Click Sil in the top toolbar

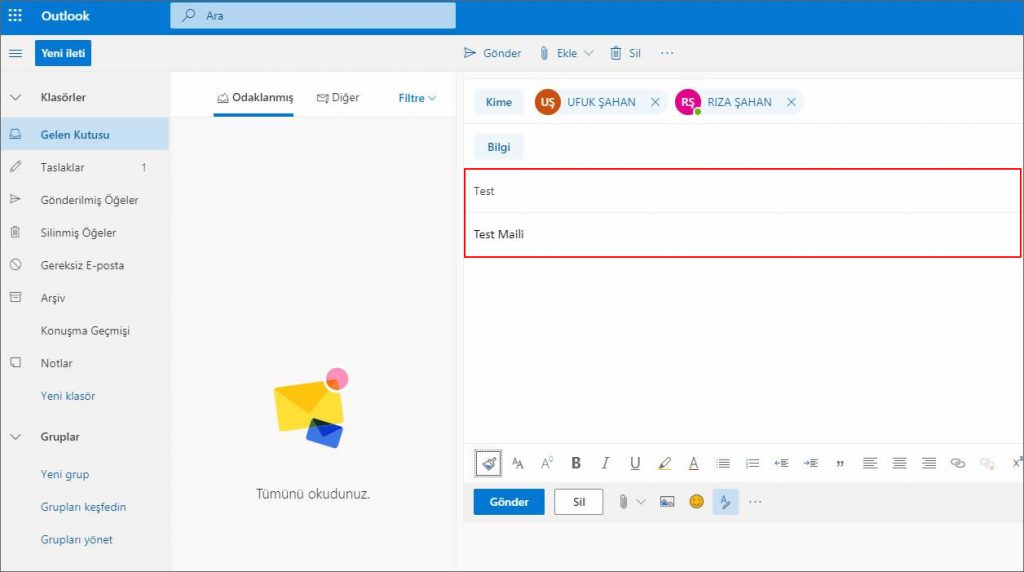(625, 53)
